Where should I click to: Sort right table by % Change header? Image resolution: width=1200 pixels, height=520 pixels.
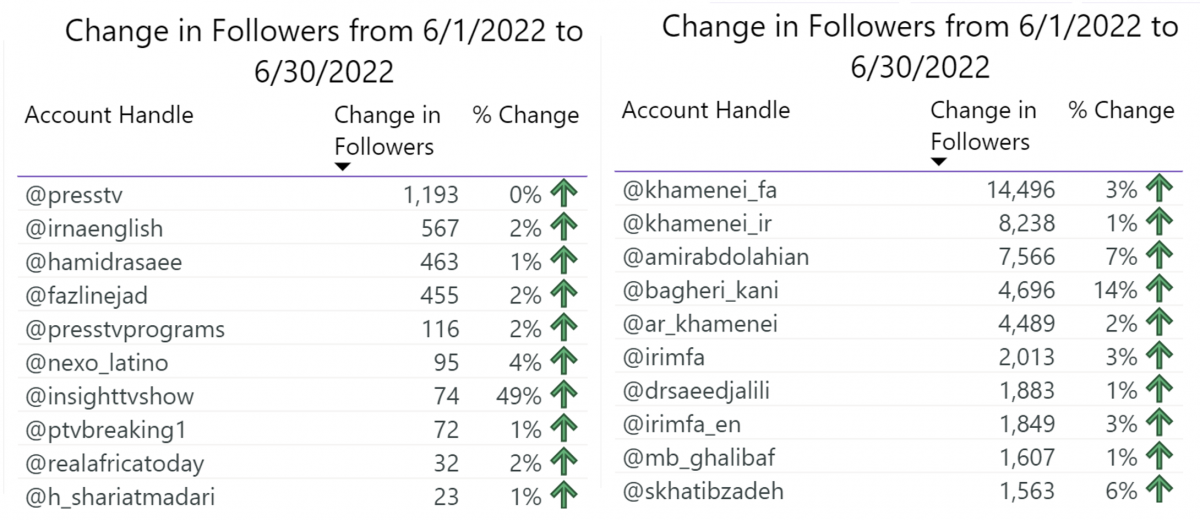[x=1121, y=110]
